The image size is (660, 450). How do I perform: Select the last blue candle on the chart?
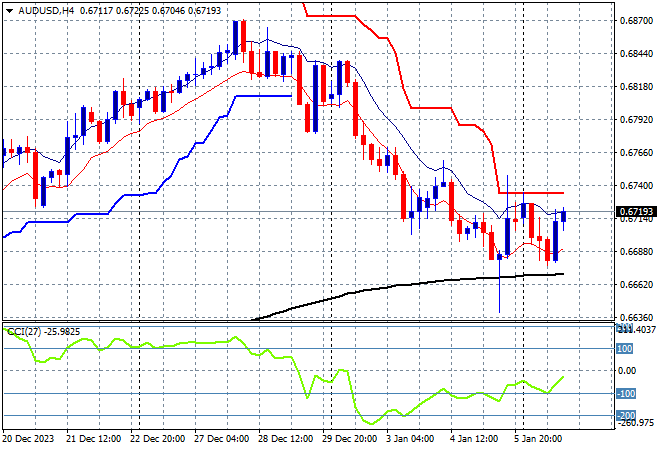[x=564, y=215]
